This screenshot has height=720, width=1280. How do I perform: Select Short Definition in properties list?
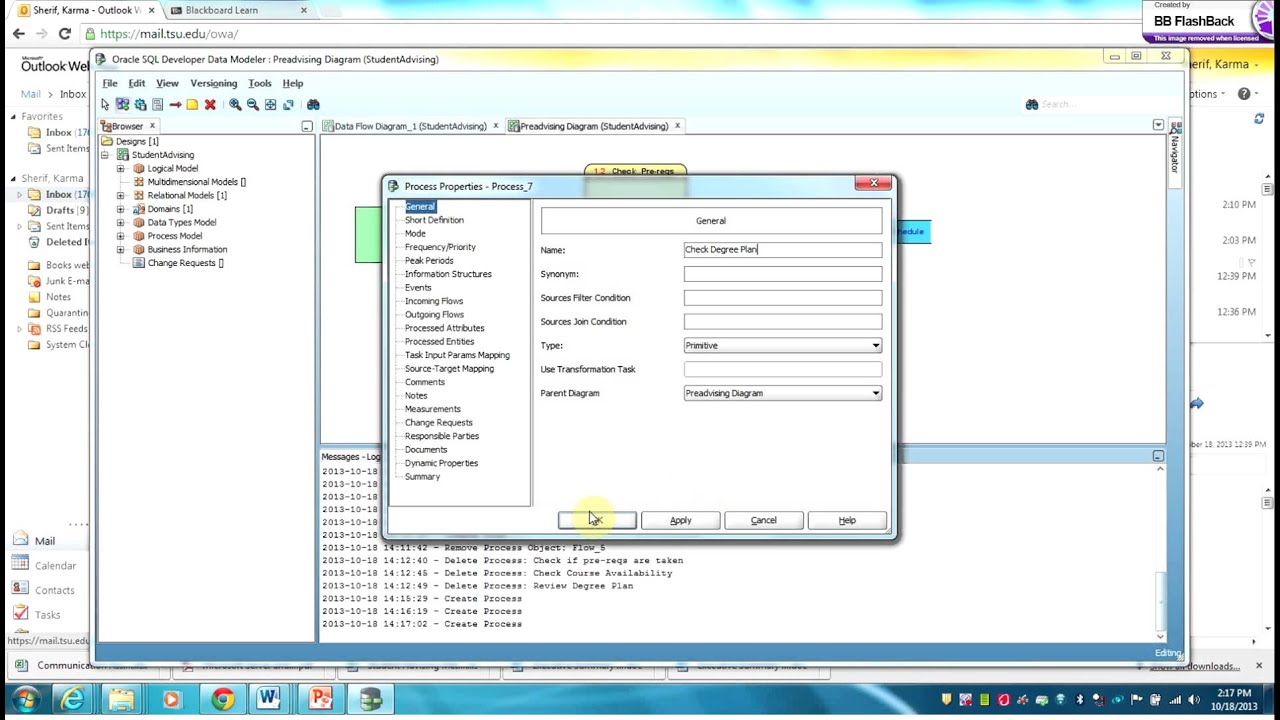click(434, 220)
